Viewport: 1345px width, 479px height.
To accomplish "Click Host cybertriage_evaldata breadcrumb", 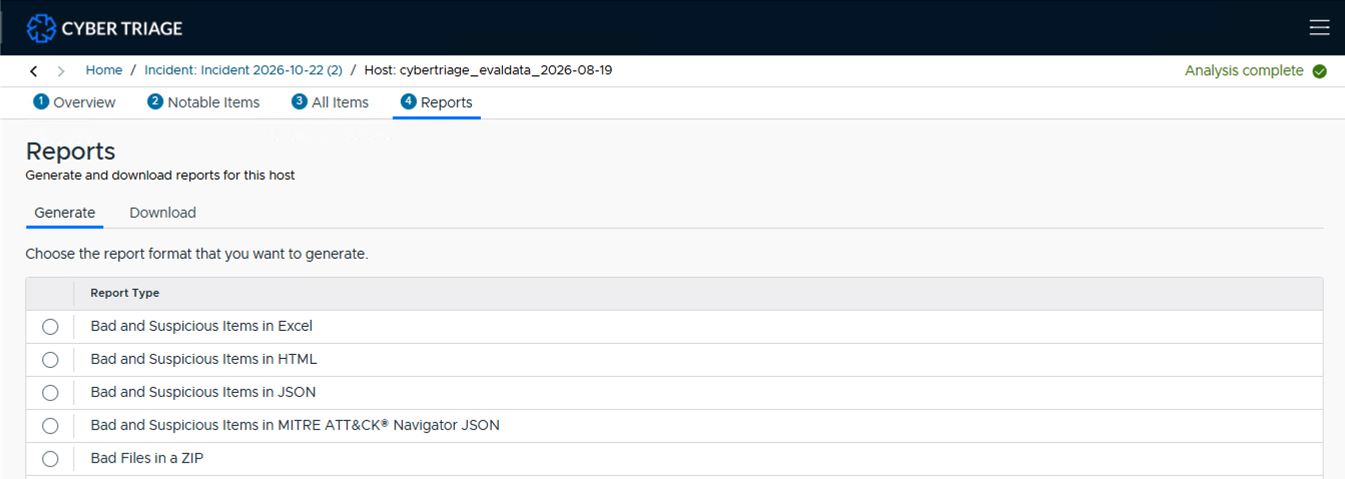I will point(488,71).
